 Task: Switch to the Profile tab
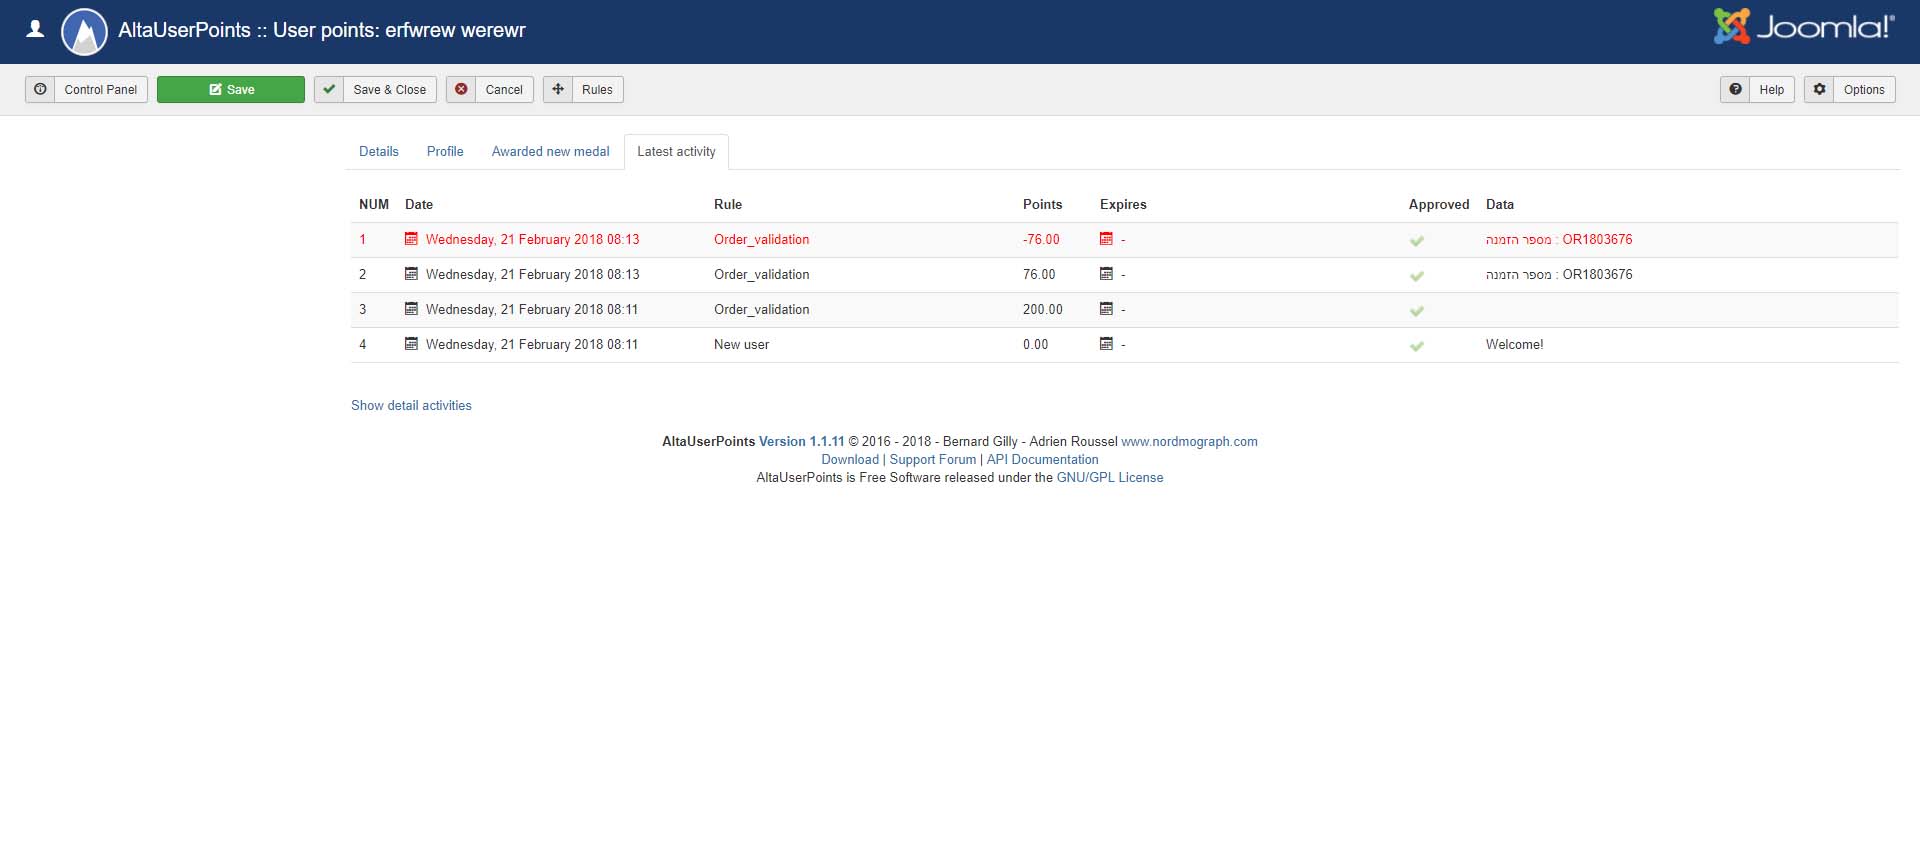point(445,152)
